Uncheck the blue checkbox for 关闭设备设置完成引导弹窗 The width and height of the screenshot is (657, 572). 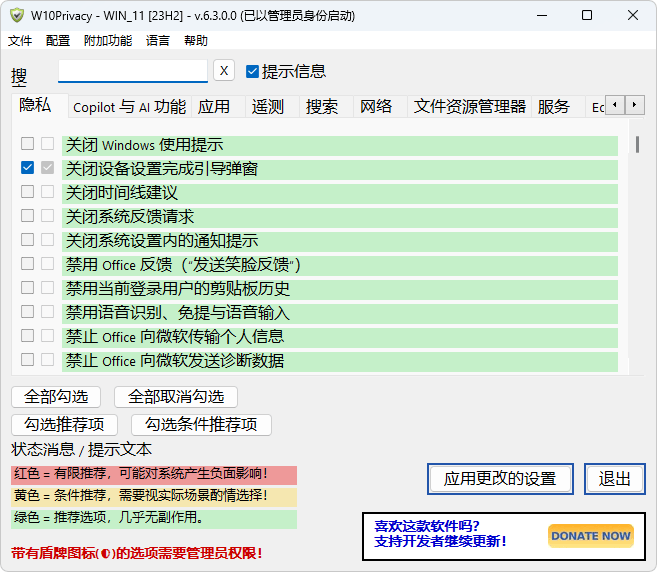[x=28, y=168]
